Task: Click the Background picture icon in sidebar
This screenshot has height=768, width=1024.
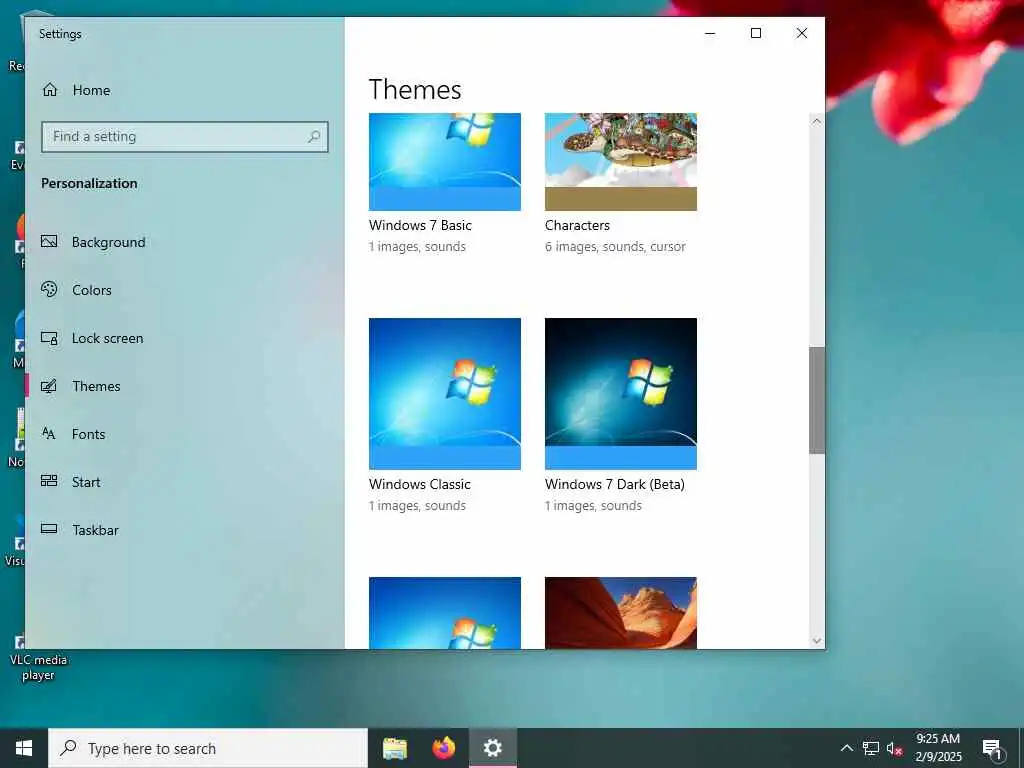Action: click(49, 242)
